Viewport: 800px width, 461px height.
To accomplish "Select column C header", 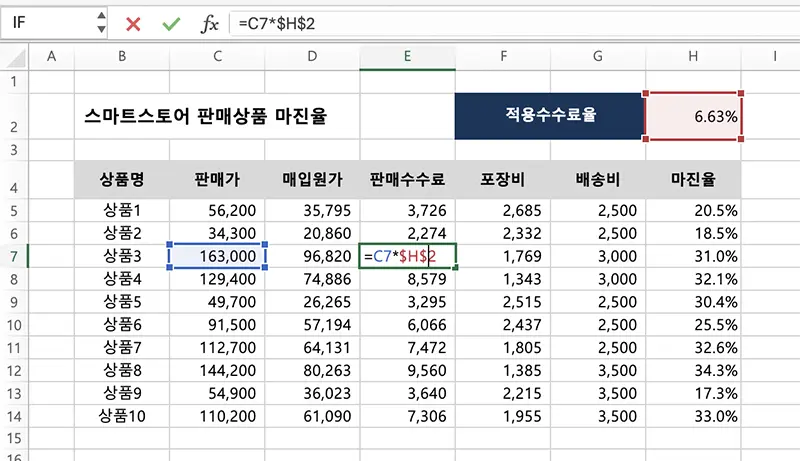I will coord(217,57).
